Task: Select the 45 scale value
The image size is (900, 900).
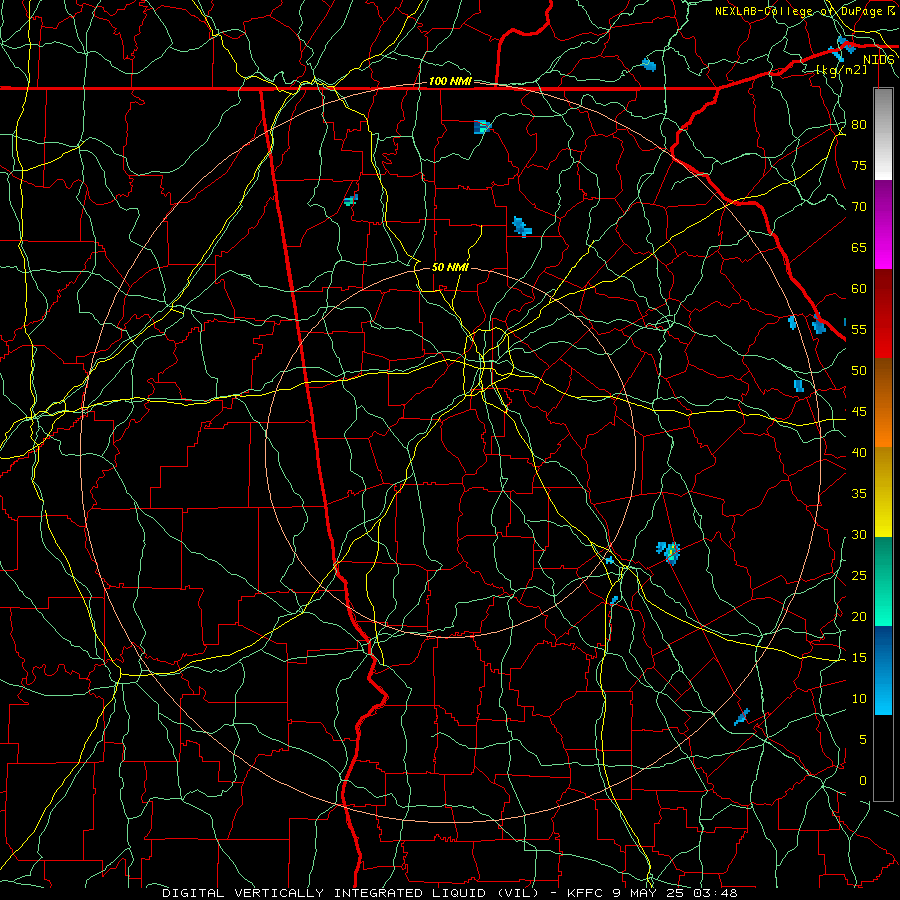Action: click(x=859, y=412)
